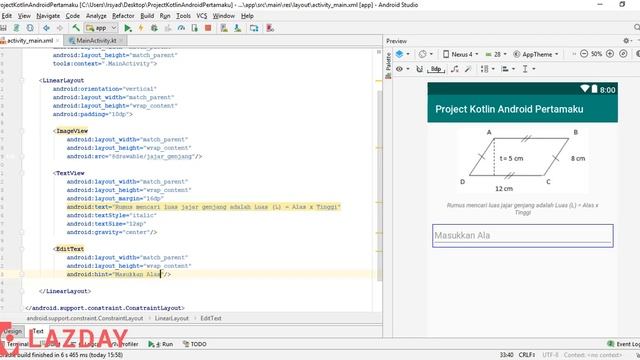Click the Back navigation arrow

point(47,28)
